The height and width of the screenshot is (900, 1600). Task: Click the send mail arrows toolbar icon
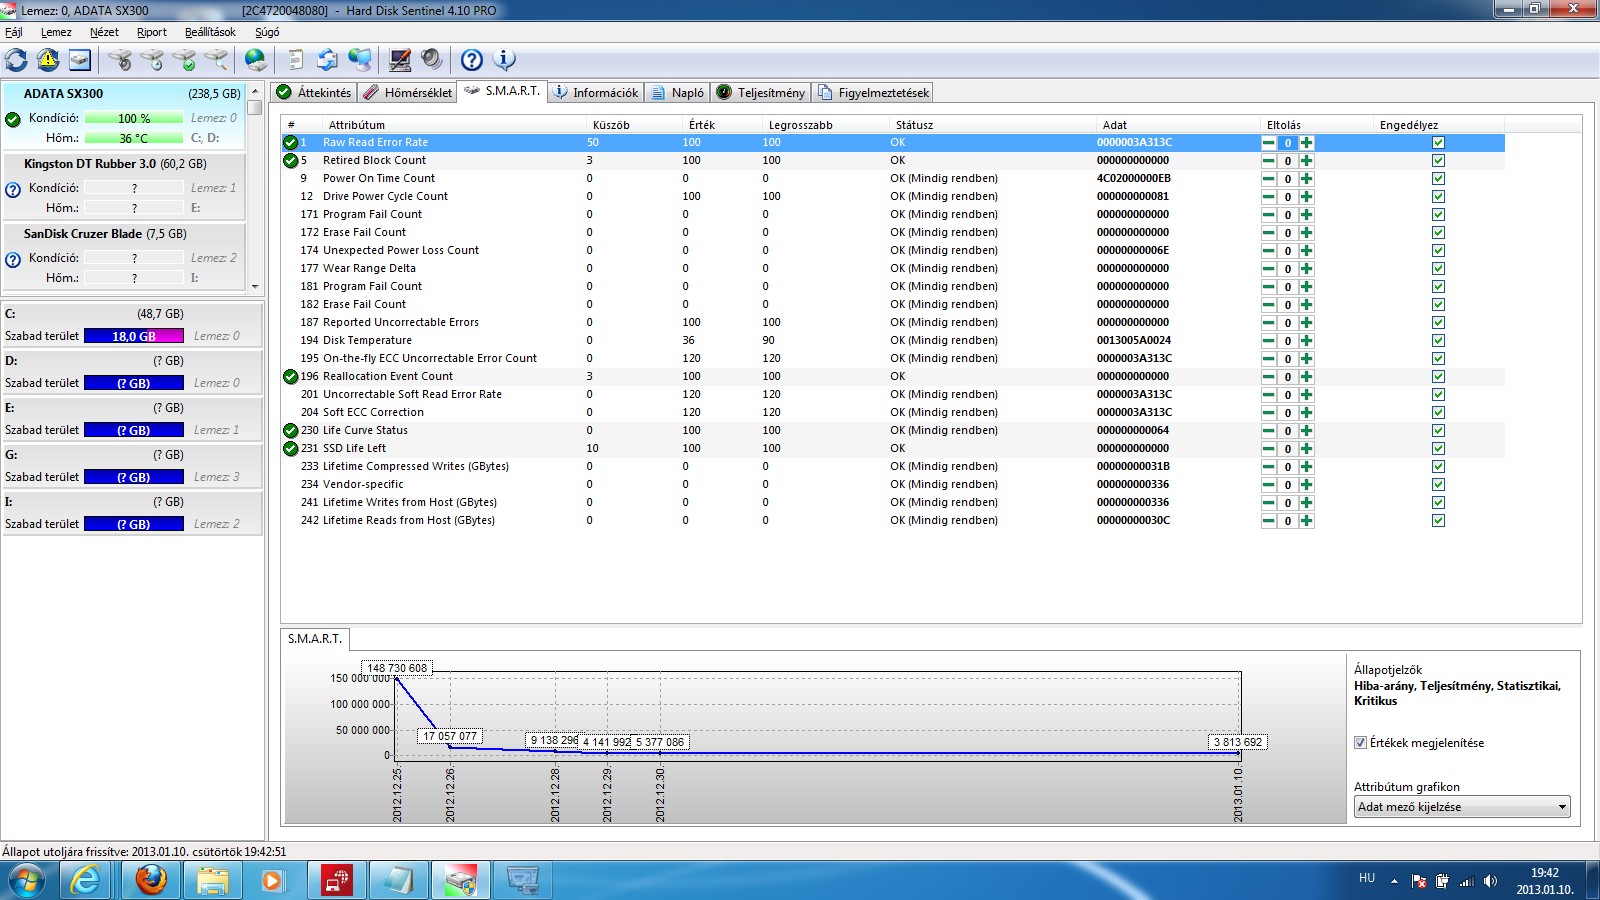pyautogui.click(x=328, y=60)
